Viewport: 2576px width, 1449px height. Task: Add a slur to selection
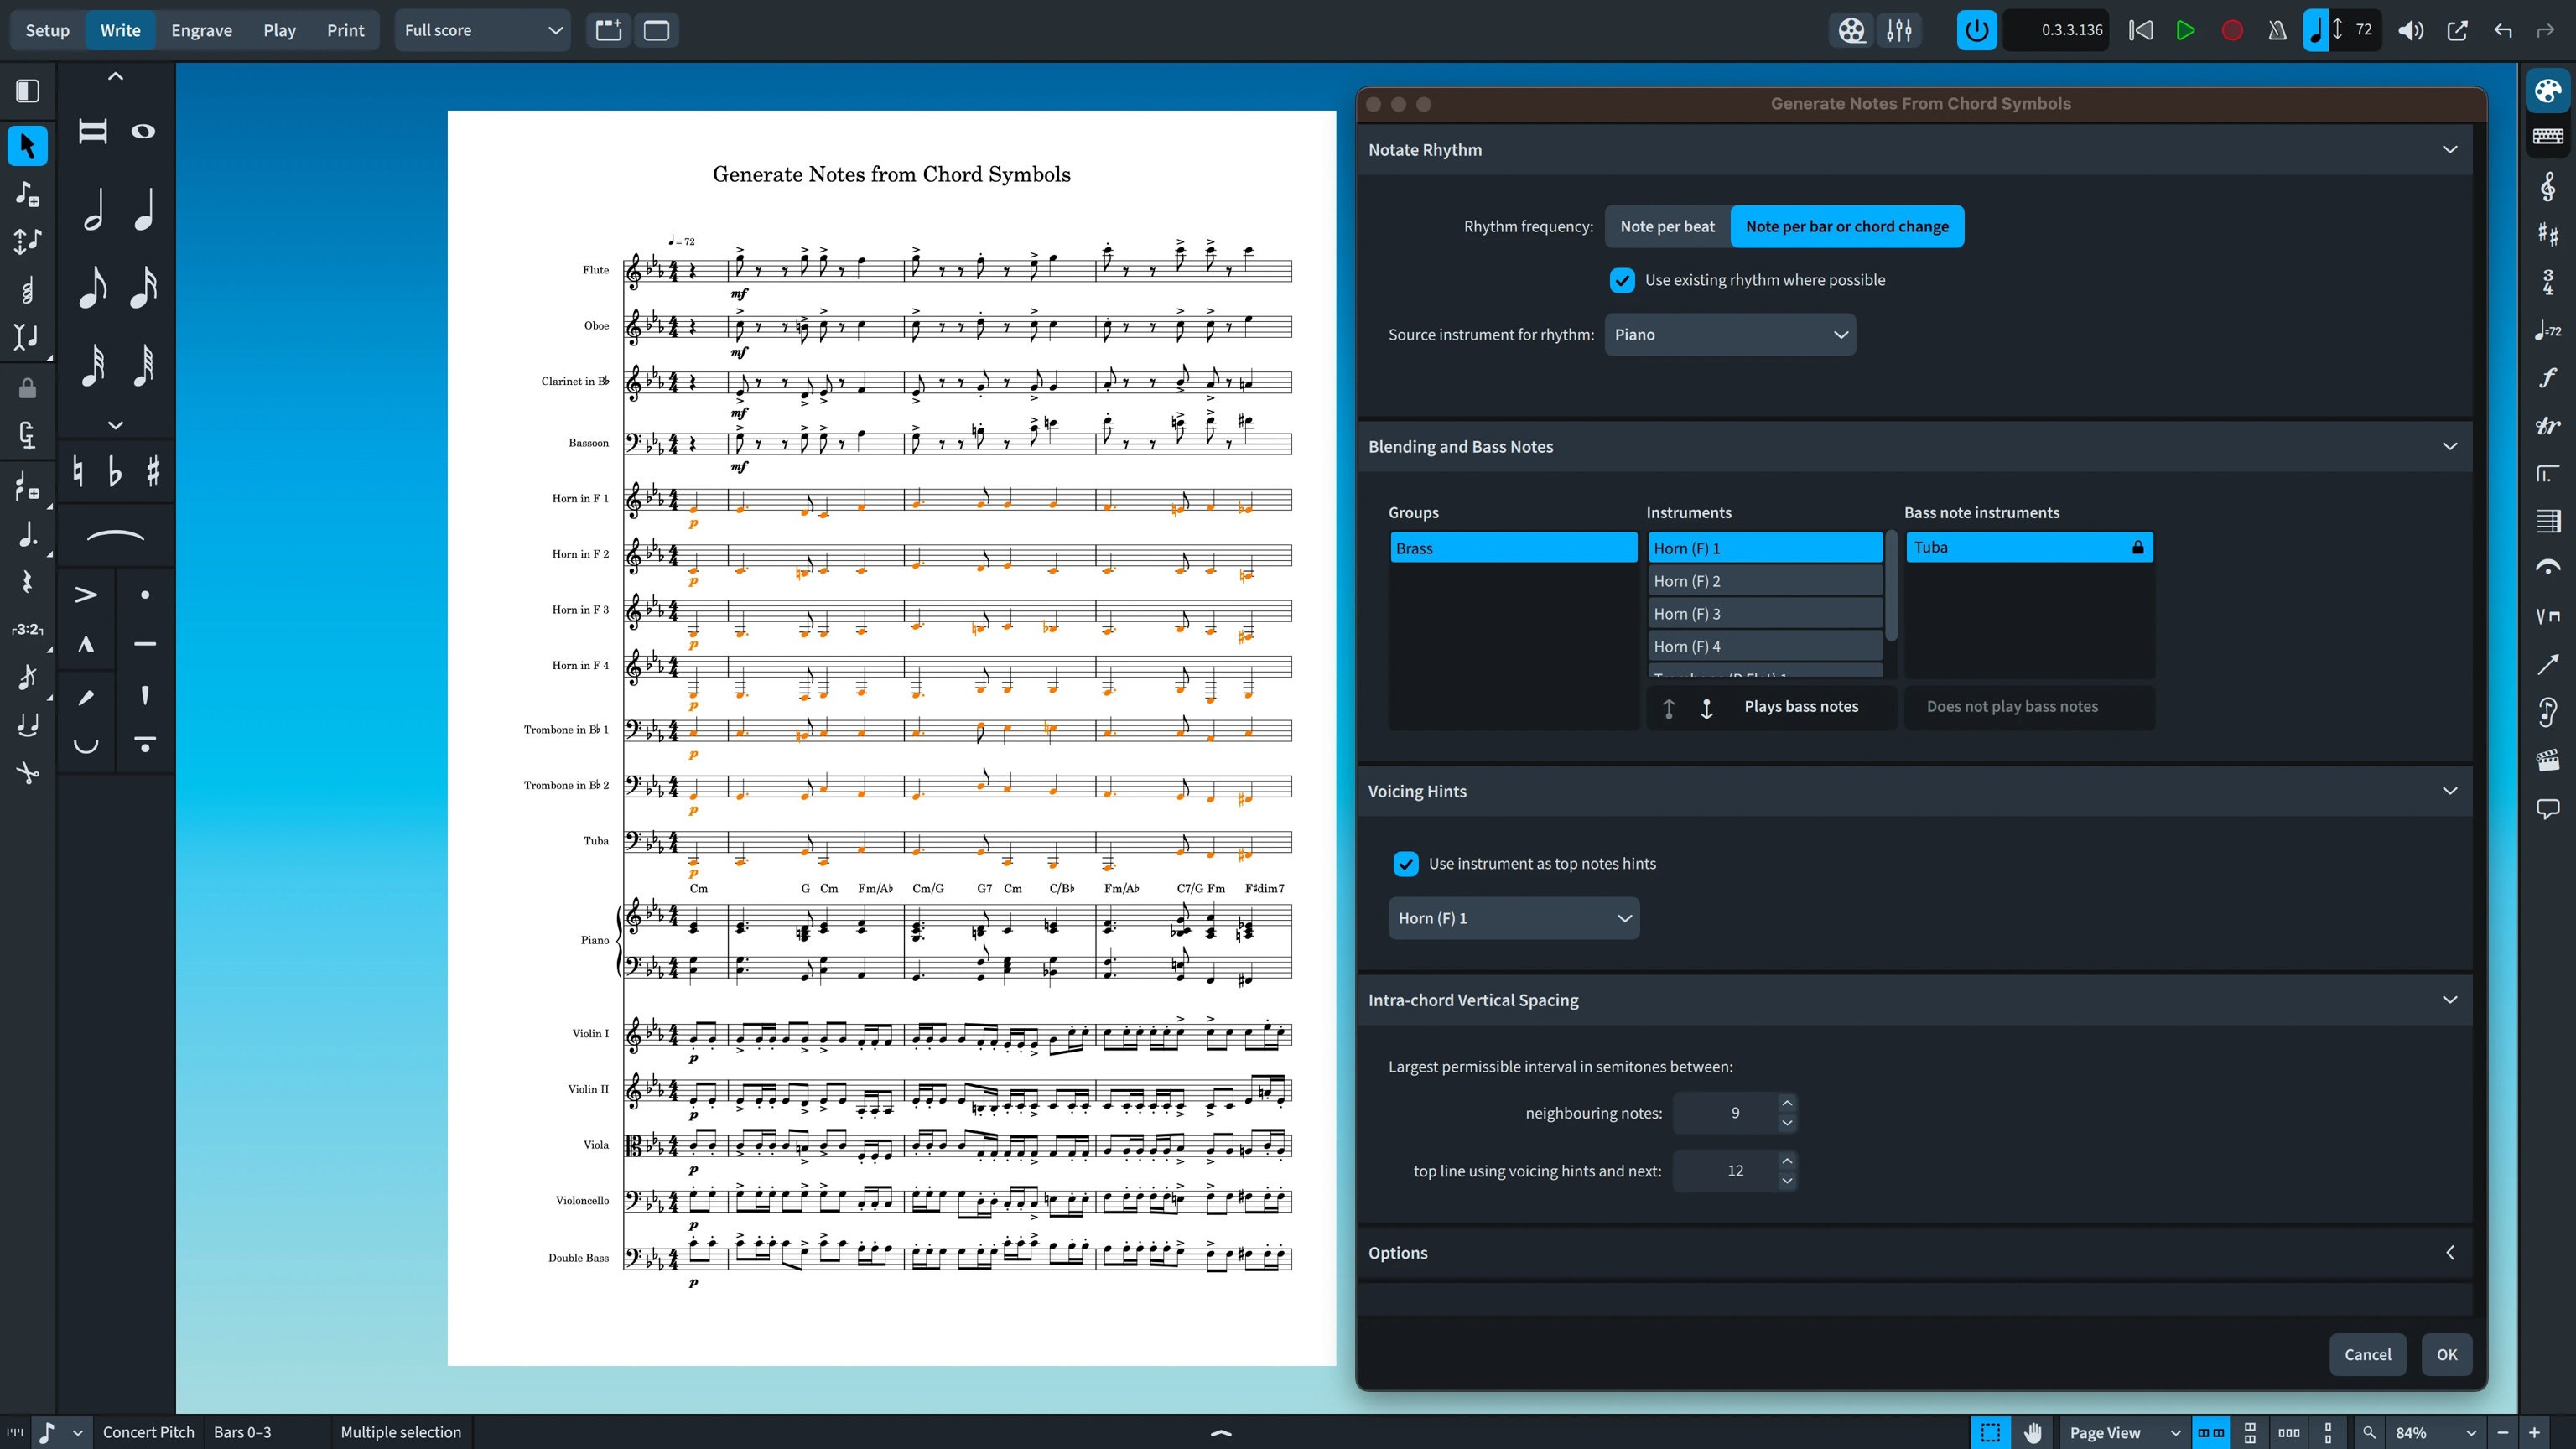point(116,536)
